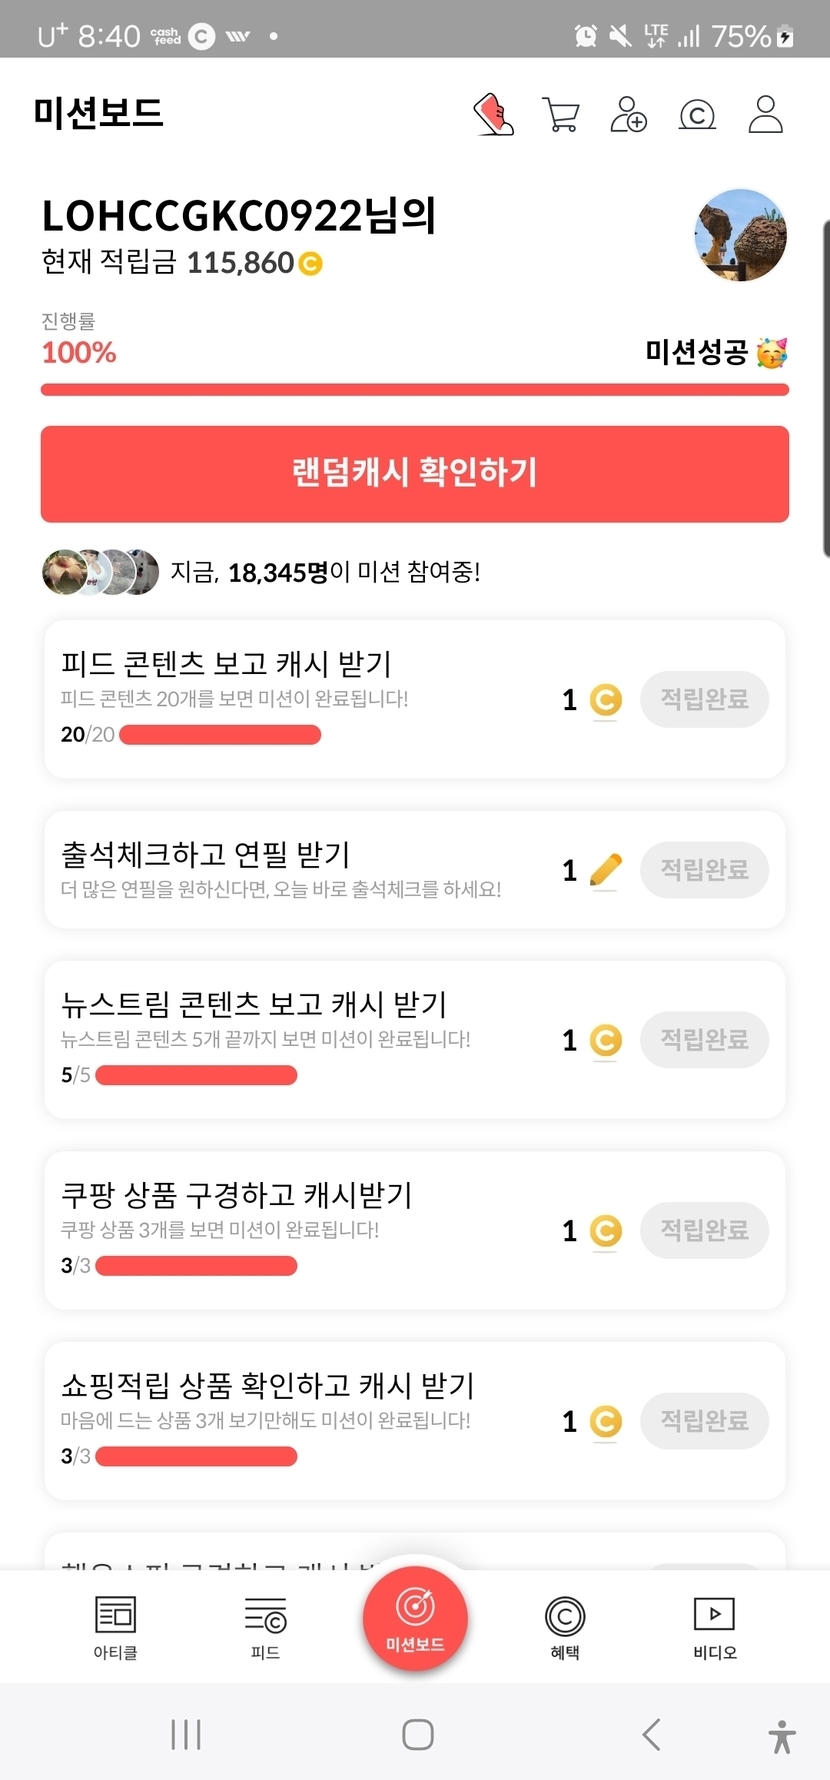Screen dimensions: 830x1780
Task: Open the shopping cart icon
Action: (x=560, y=114)
